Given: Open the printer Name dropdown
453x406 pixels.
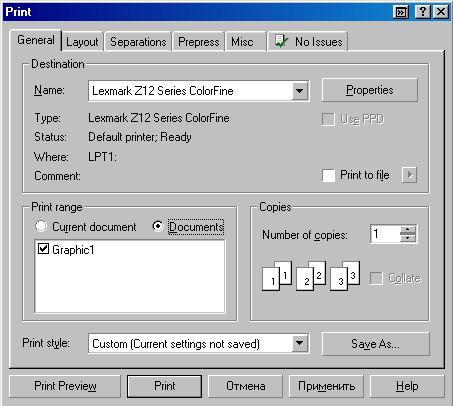Looking at the screenshot, I should pyautogui.click(x=300, y=91).
